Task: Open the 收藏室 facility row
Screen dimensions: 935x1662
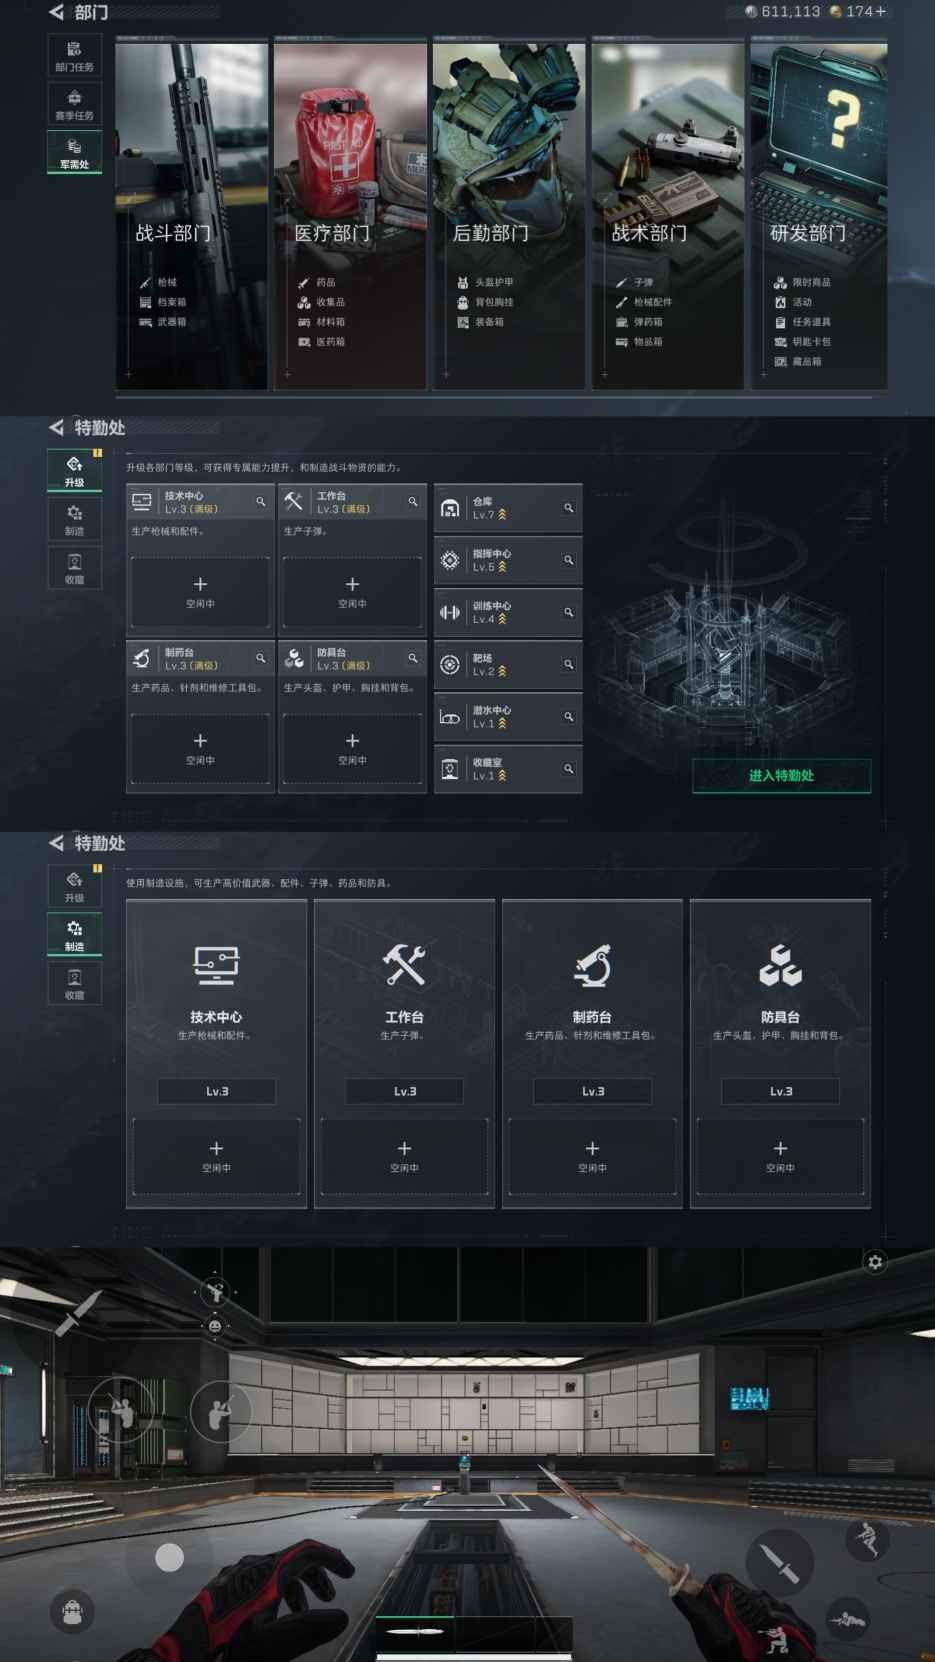Action: [507, 769]
